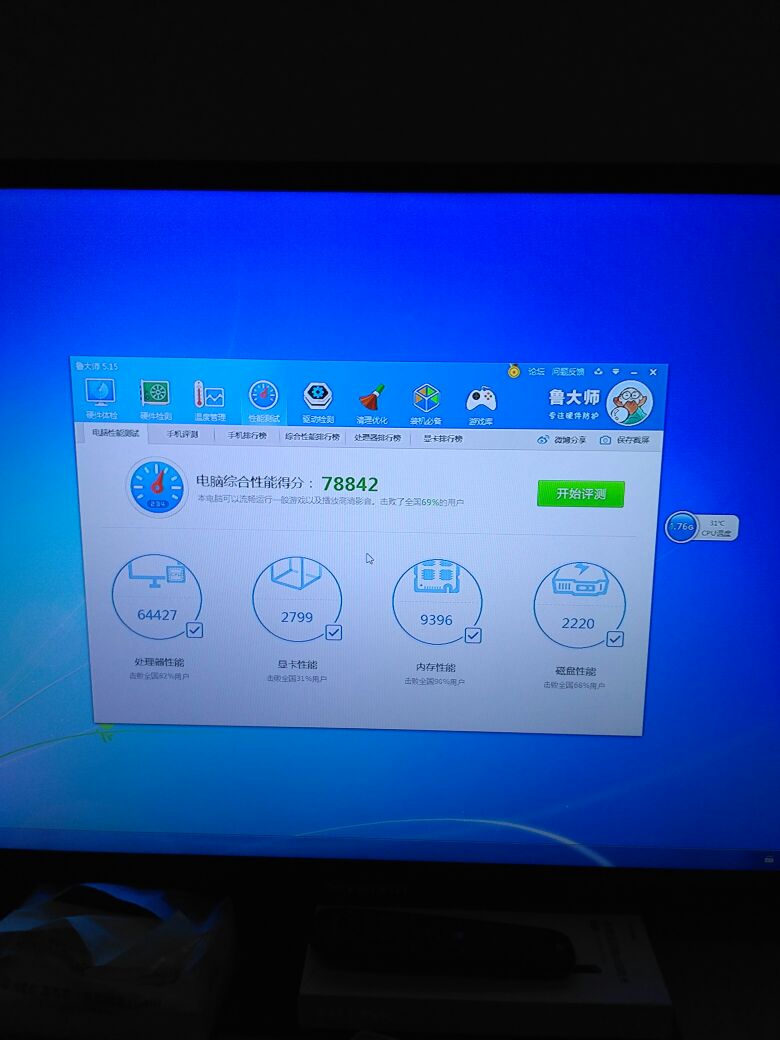Click the graphics cube icon in the 2799 circle
Image resolution: width=780 pixels, height=1040 pixels.
coord(296,574)
